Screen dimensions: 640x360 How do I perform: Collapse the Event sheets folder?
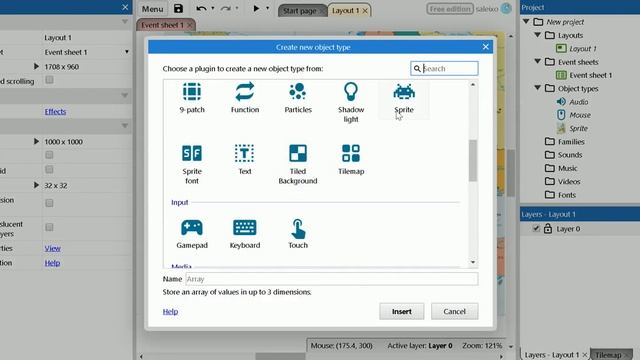(x=538, y=61)
